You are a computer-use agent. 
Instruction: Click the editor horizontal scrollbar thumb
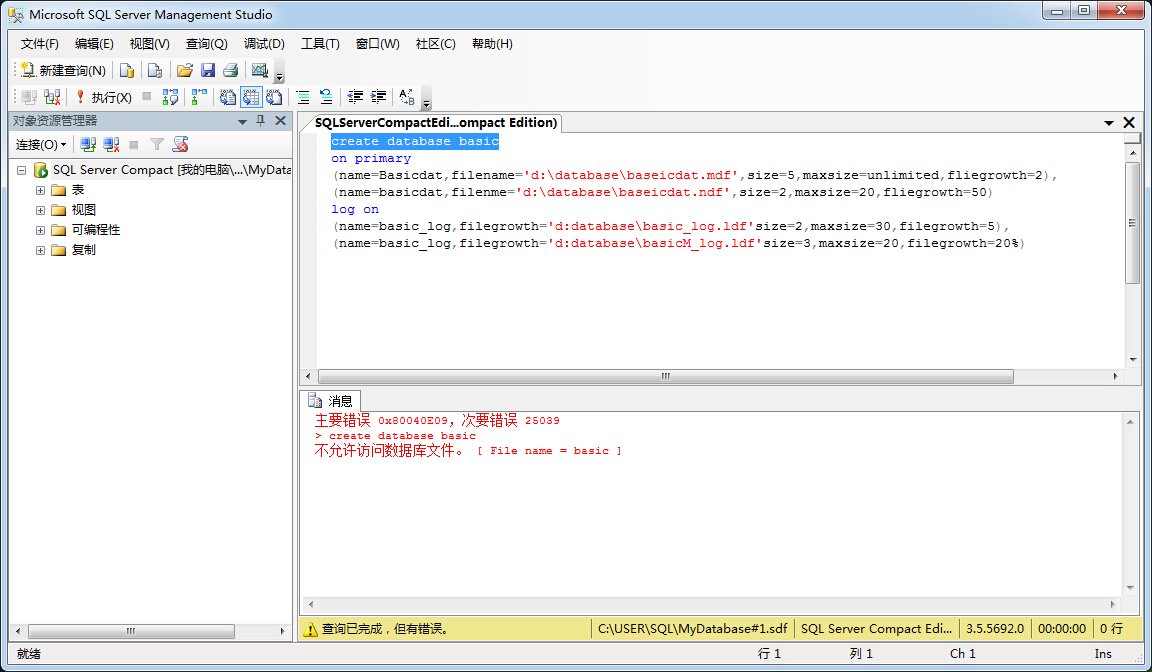pos(666,376)
